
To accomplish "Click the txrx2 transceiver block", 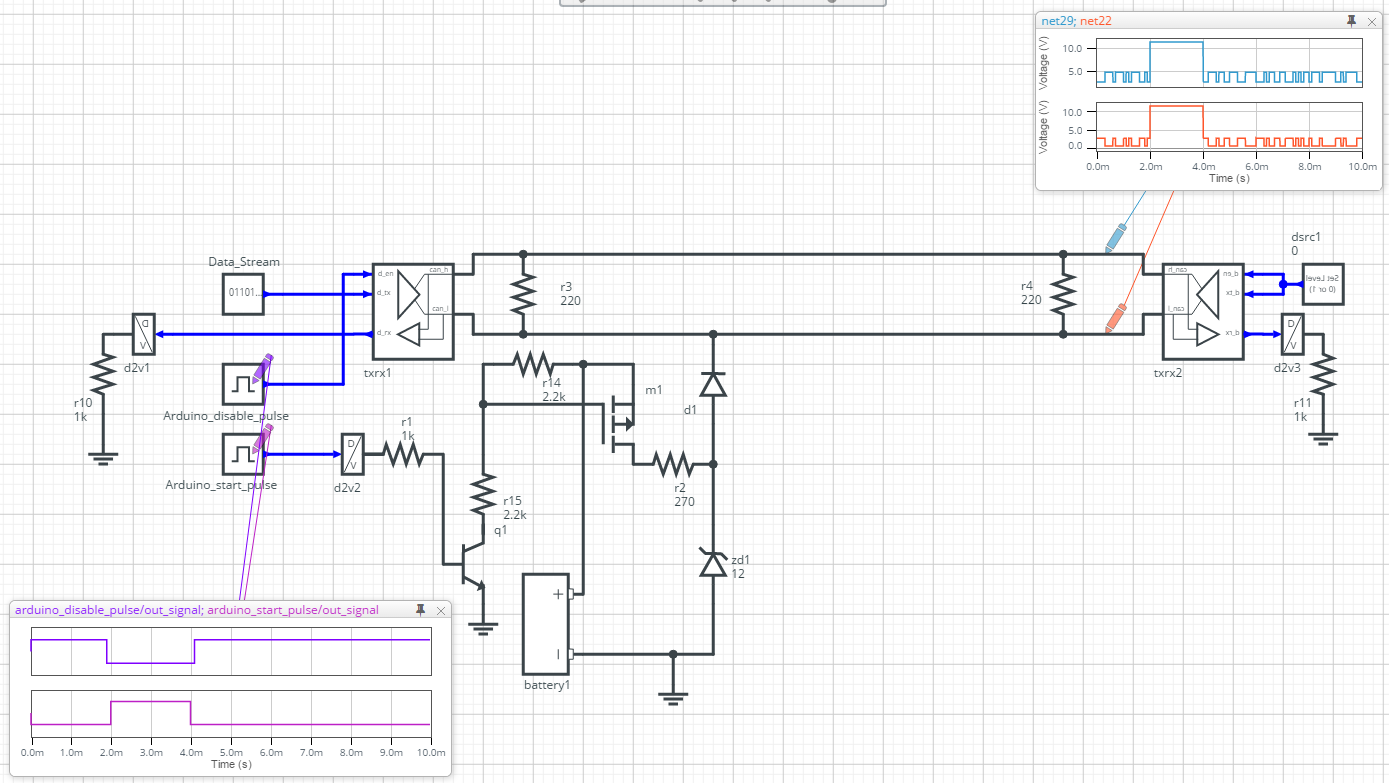I will 1202,311.
